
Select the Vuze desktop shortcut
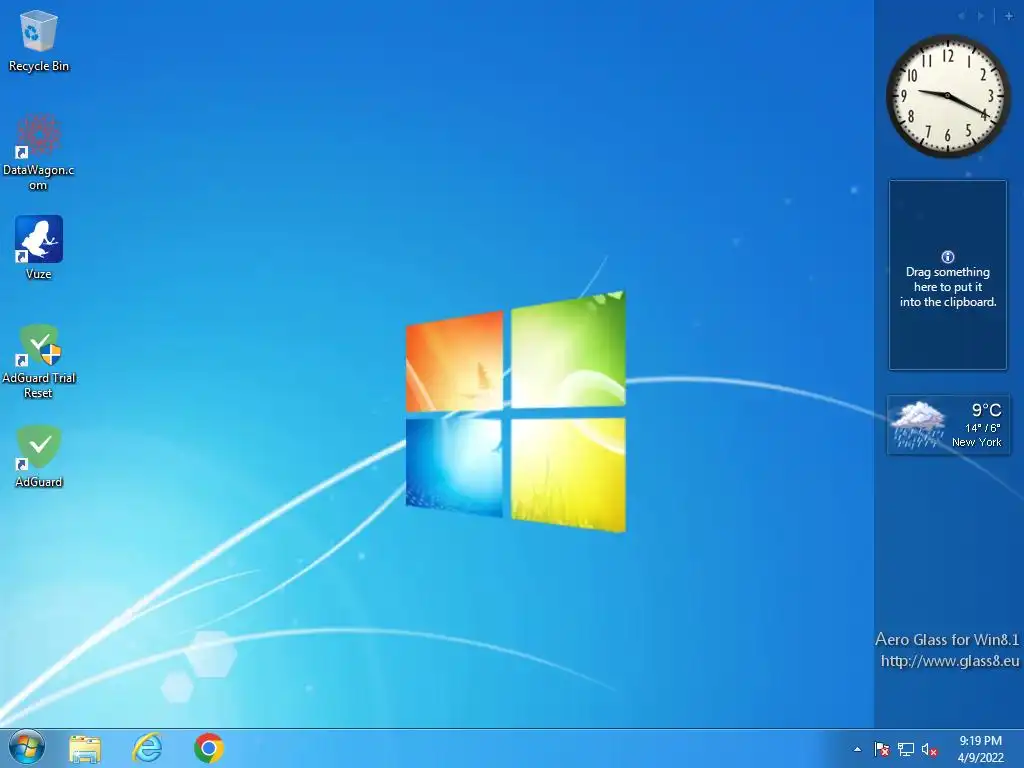pyautogui.click(x=39, y=248)
